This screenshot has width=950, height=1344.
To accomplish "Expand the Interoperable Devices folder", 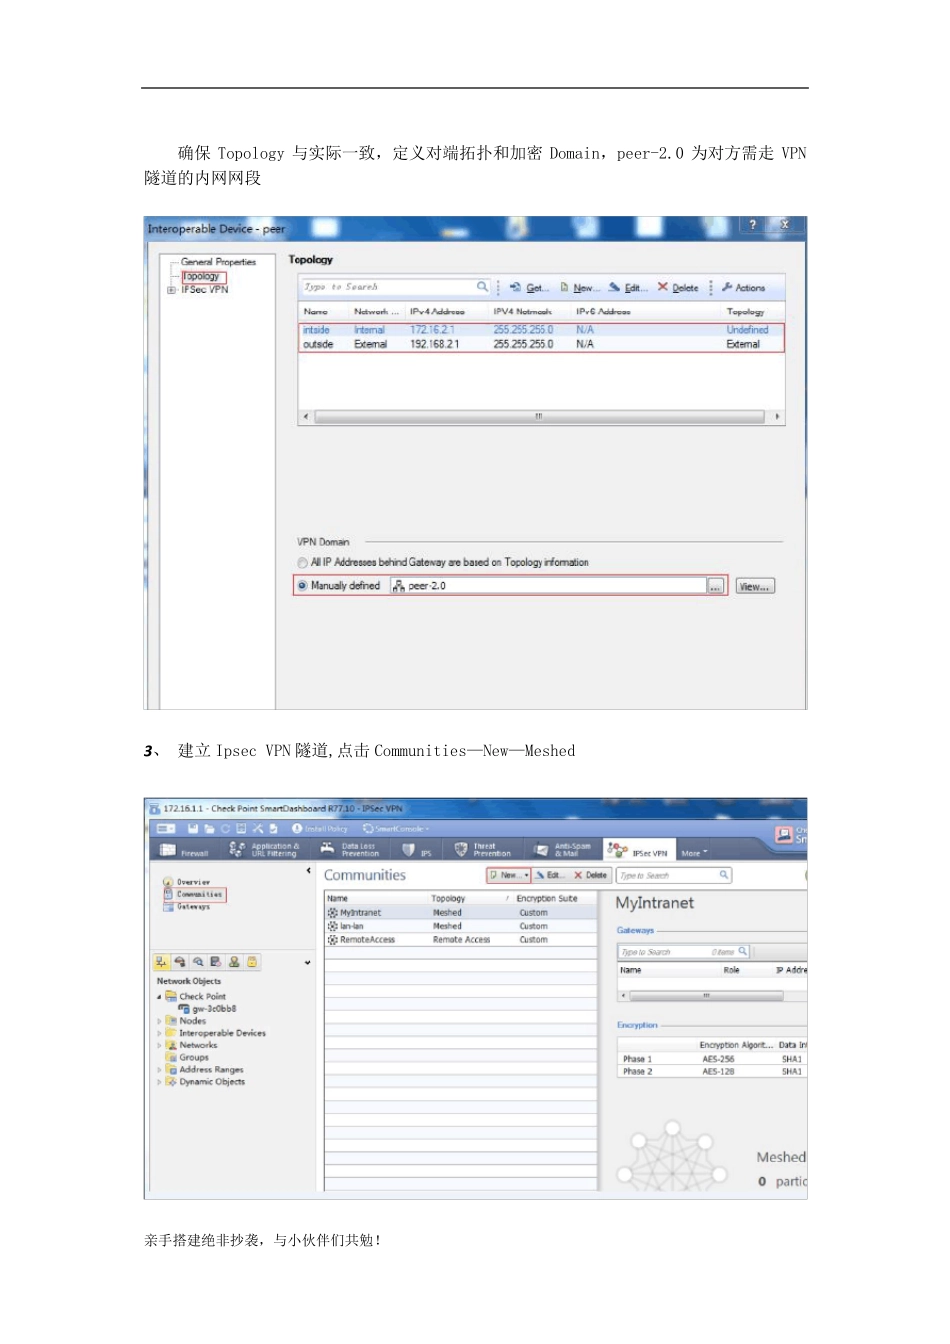I will tap(159, 1033).
